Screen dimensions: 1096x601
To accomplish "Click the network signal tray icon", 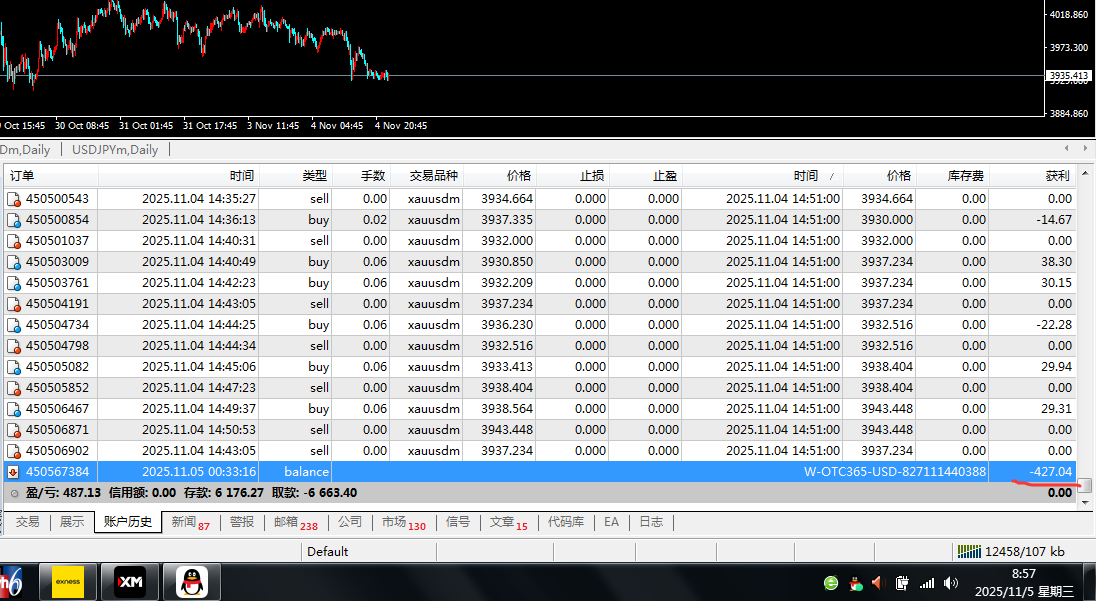I will tap(927, 583).
